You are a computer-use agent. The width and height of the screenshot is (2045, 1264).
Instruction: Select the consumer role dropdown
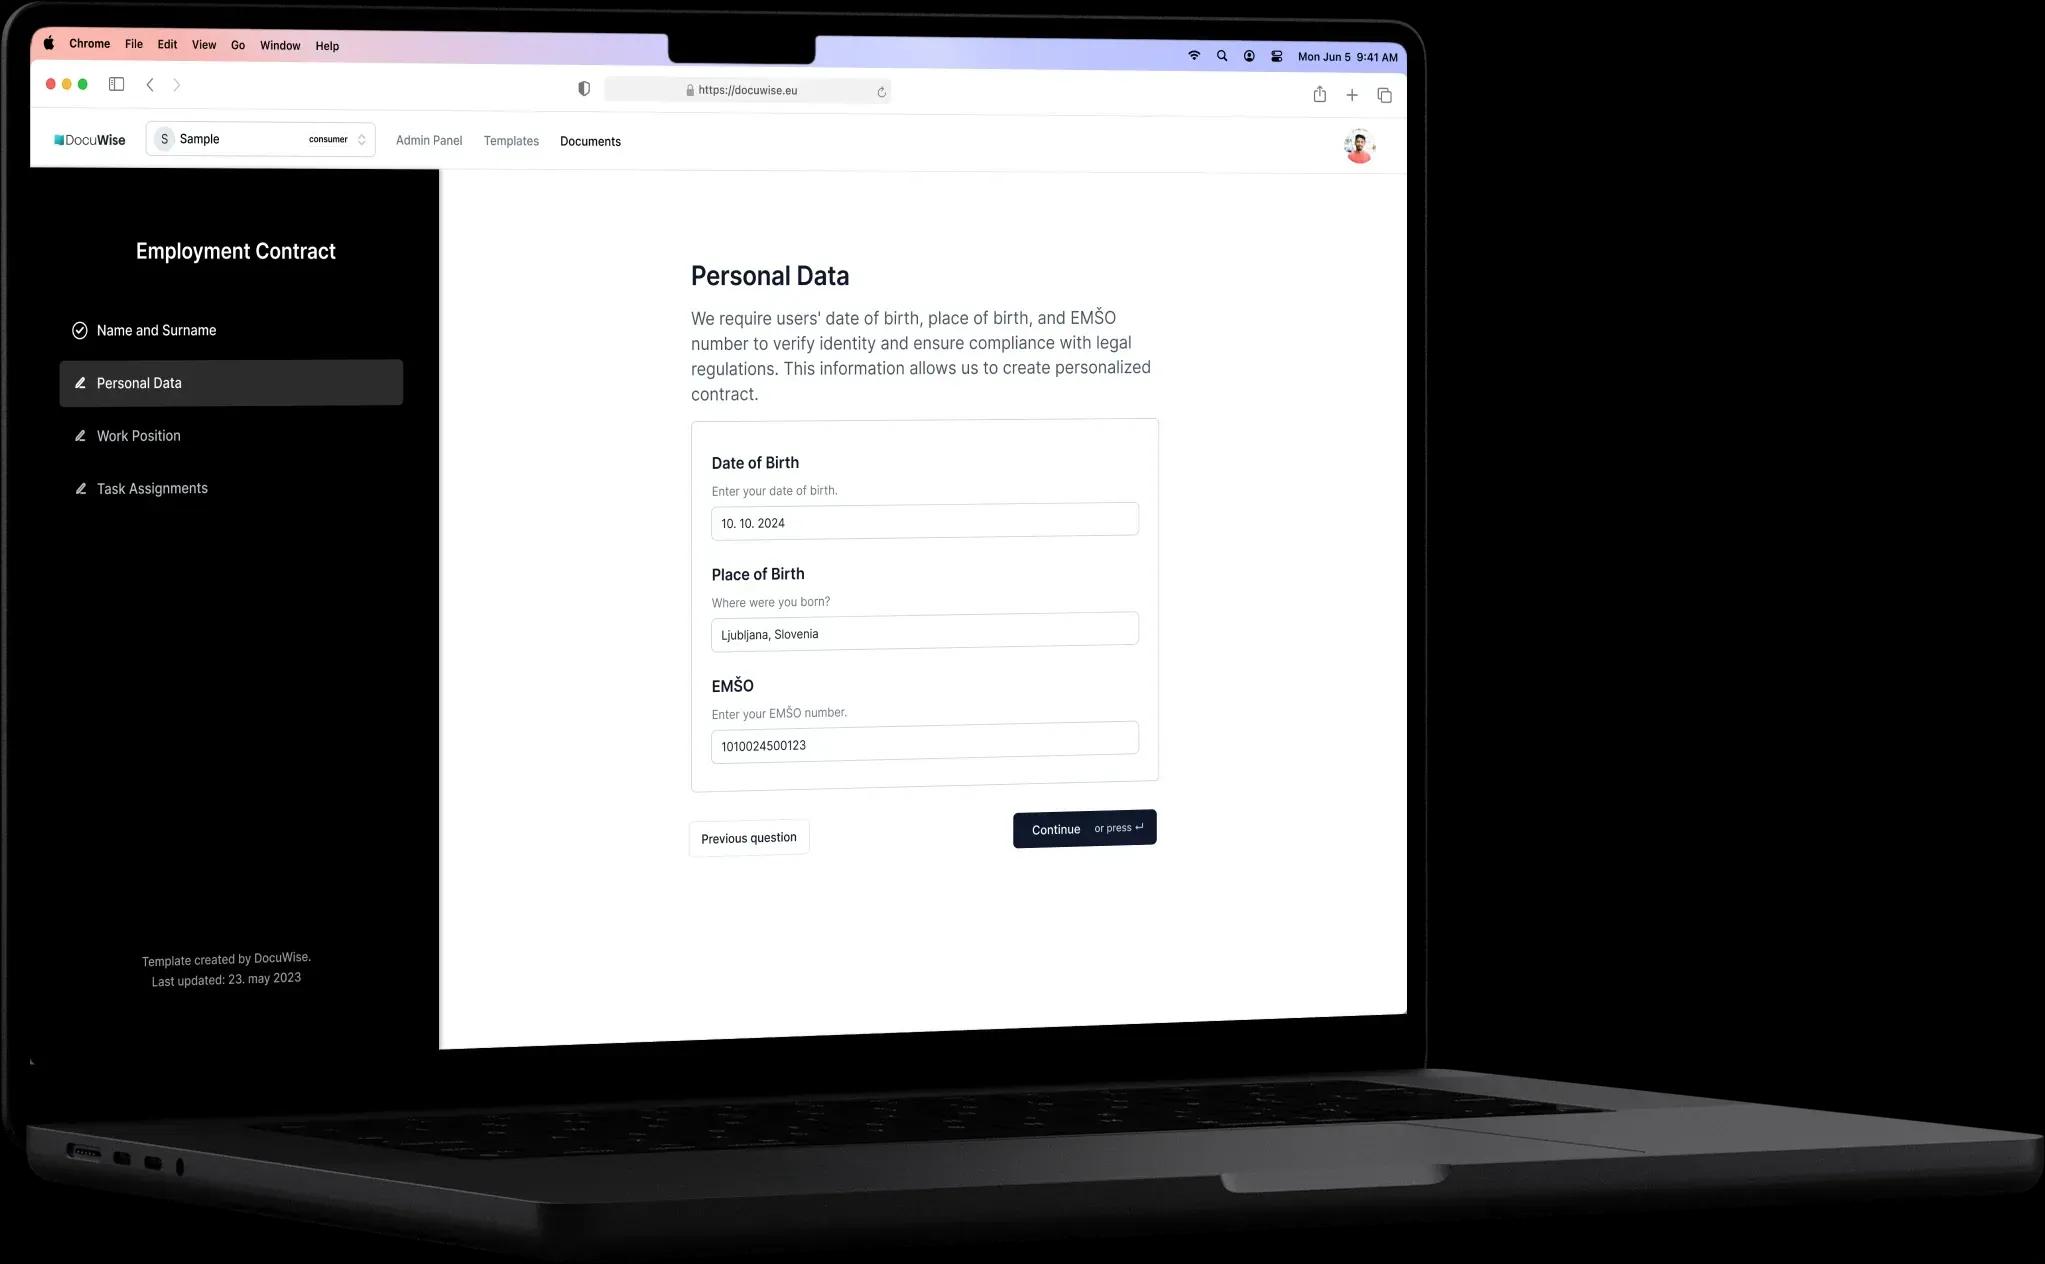[x=336, y=139]
